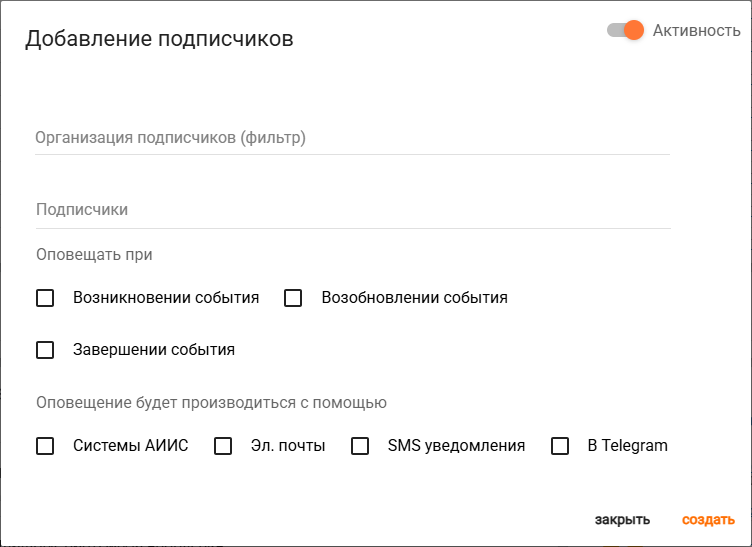Toggle the Активность switch
The image size is (752, 547).
[625, 30]
